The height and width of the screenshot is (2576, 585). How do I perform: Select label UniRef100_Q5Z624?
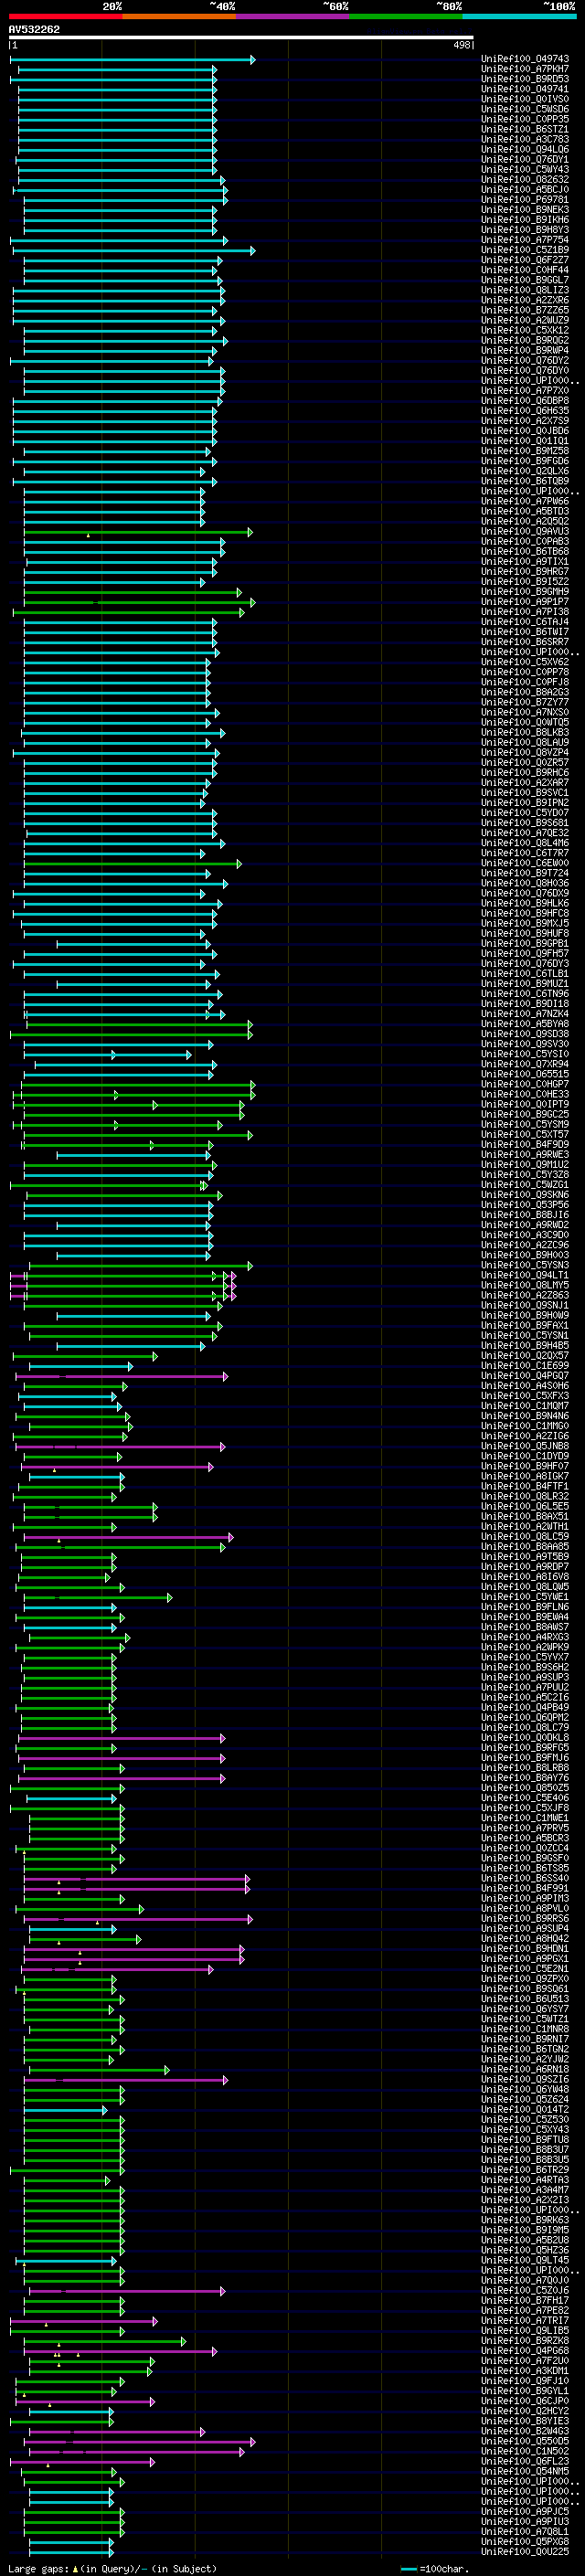(x=525, y=2100)
